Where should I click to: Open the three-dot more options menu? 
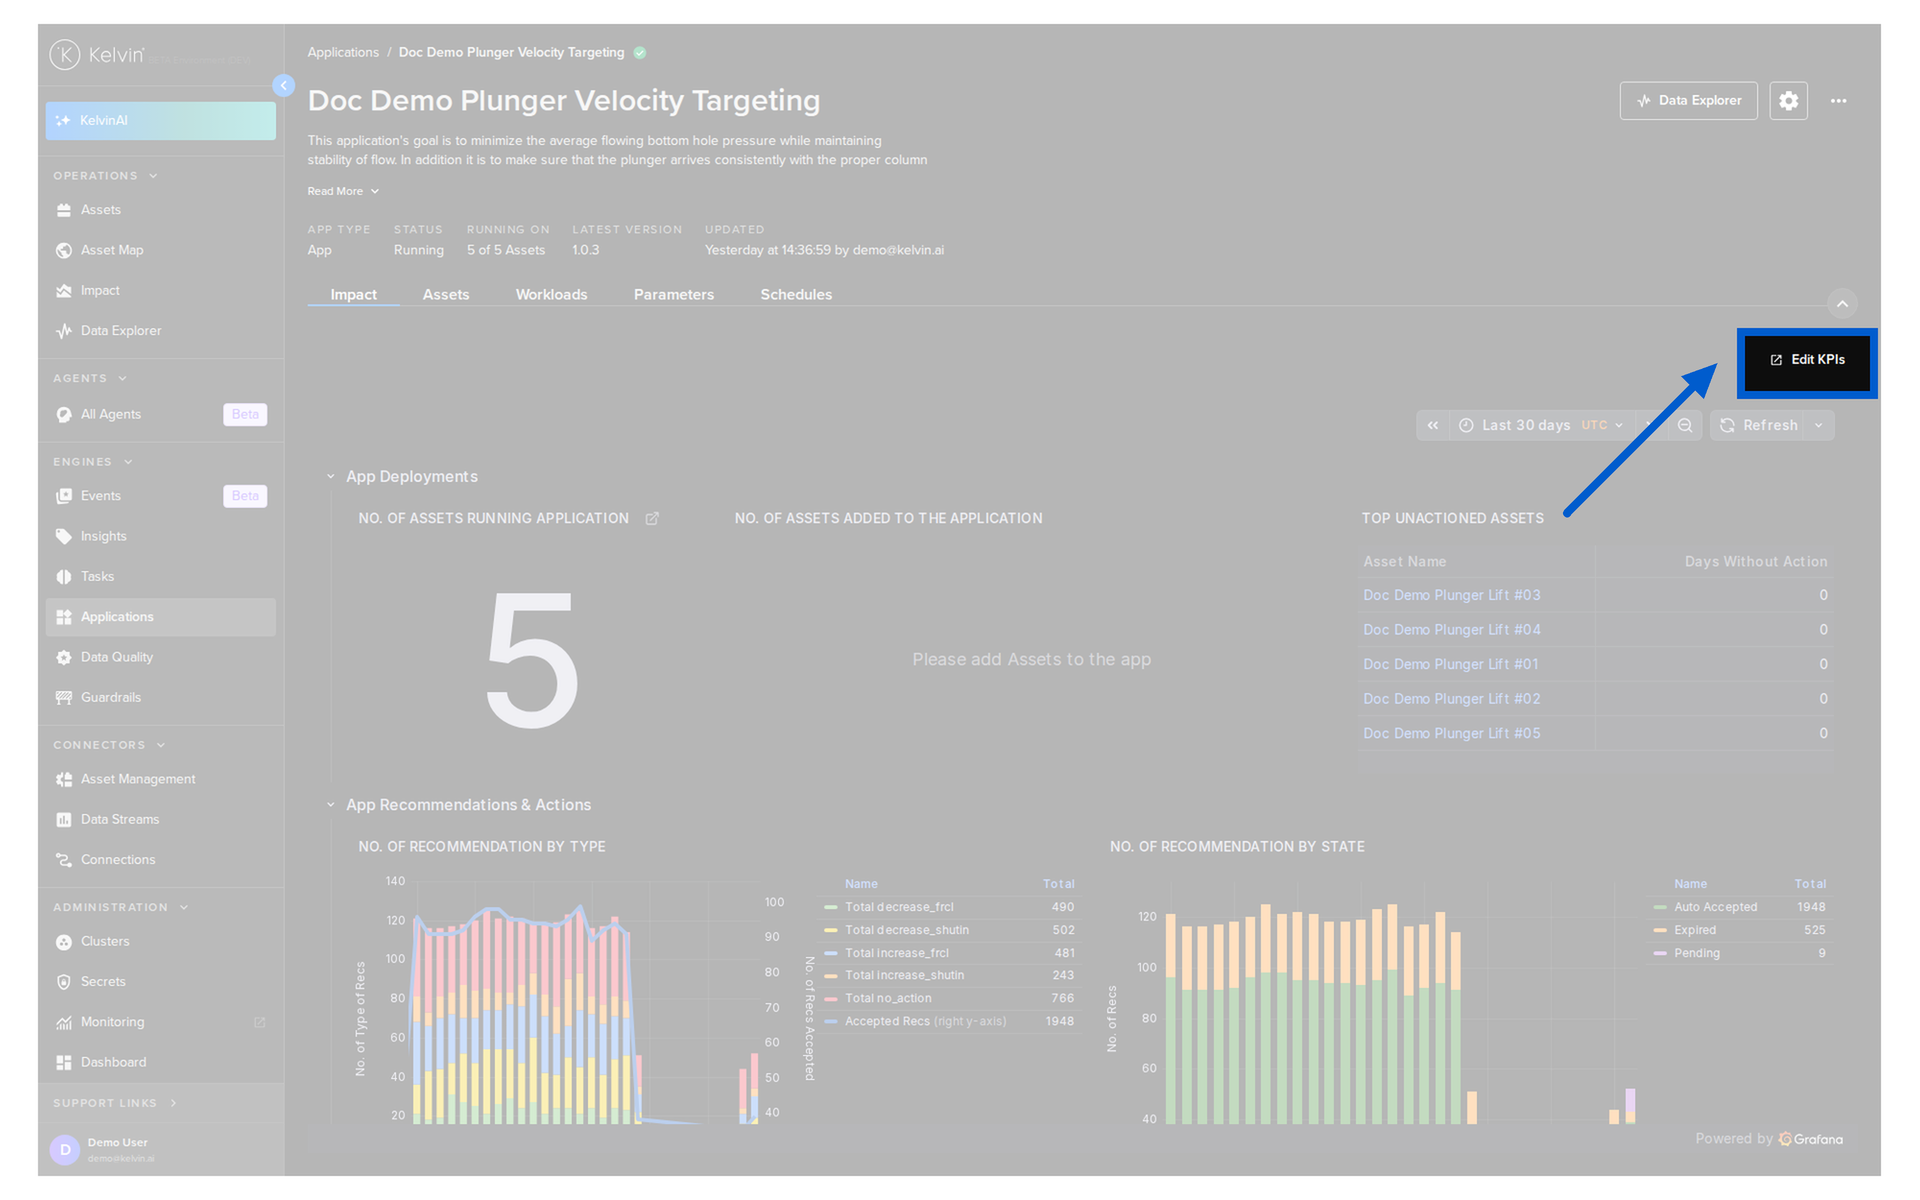(x=1838, y=101)
